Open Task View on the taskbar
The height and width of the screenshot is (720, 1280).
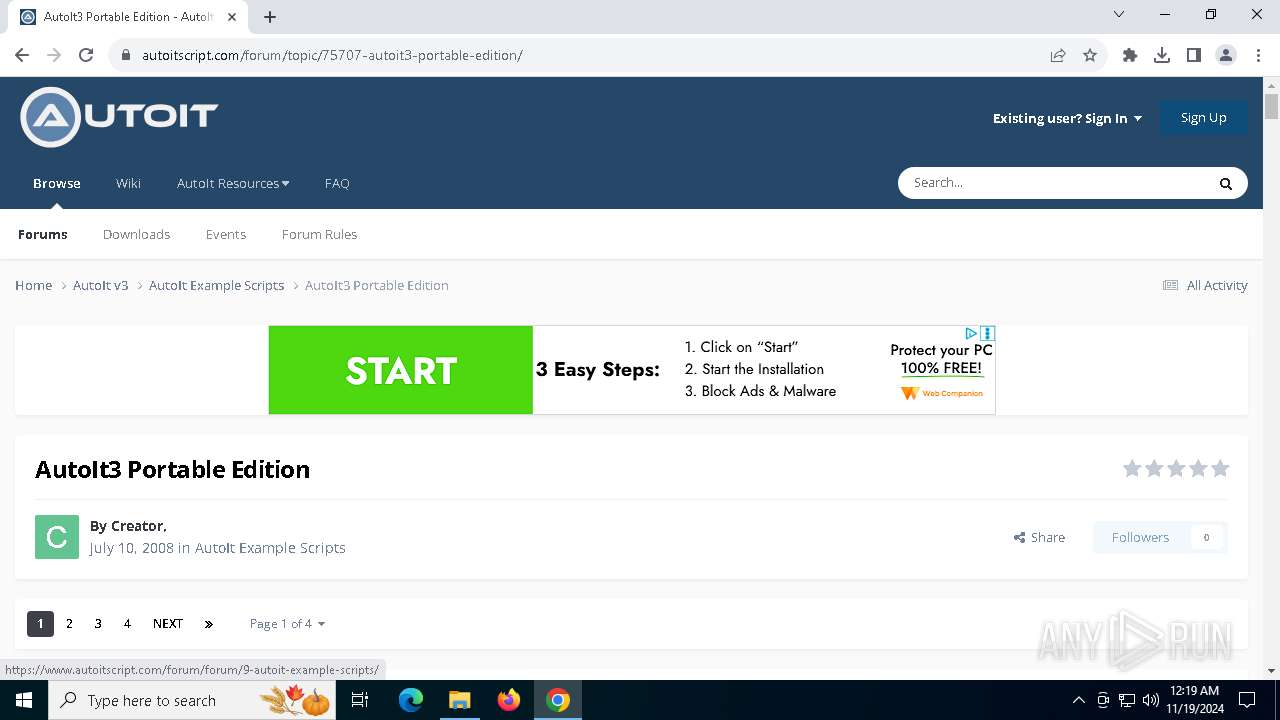[360, 700]
